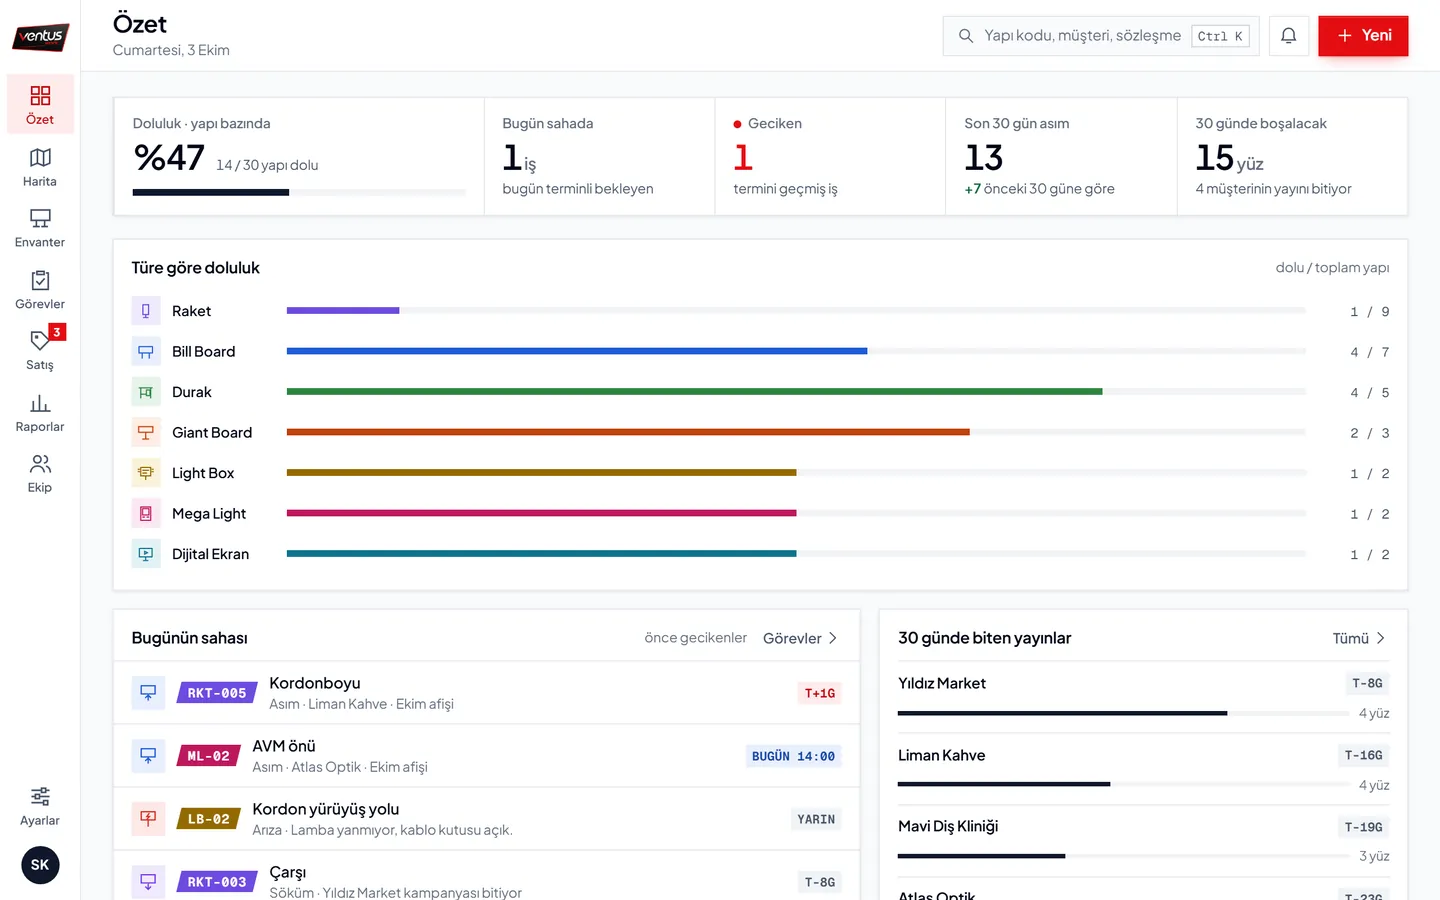1440x900 pixels.
Task: Click the BUGÜN 14:00 deadline tag
Action: click(793, 756)
